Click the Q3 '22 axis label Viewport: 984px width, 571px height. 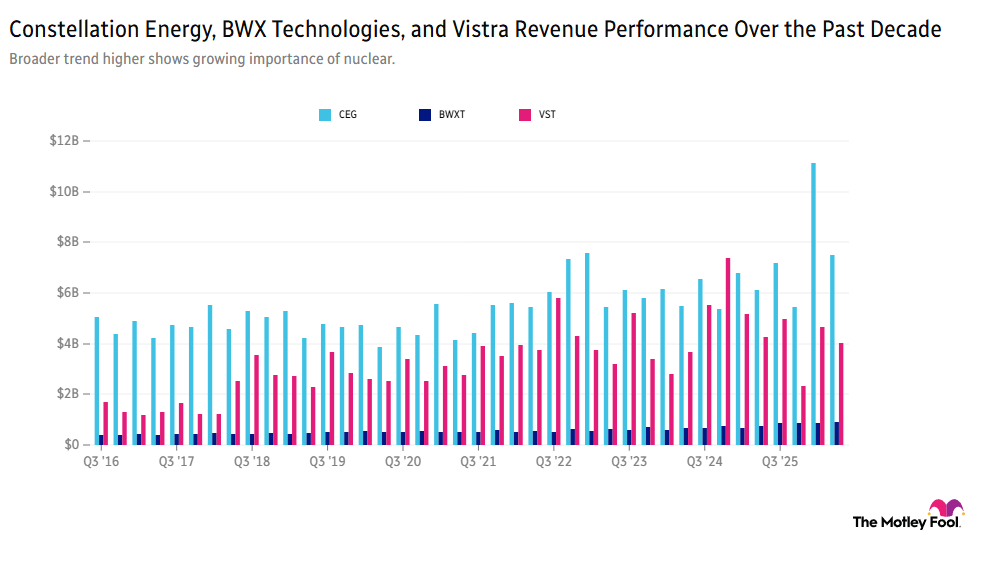[554, 462]
